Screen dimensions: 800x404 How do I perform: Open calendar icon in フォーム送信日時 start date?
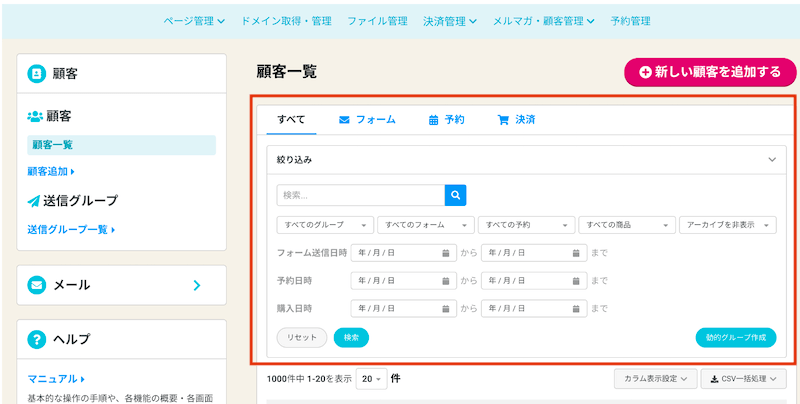445,253
